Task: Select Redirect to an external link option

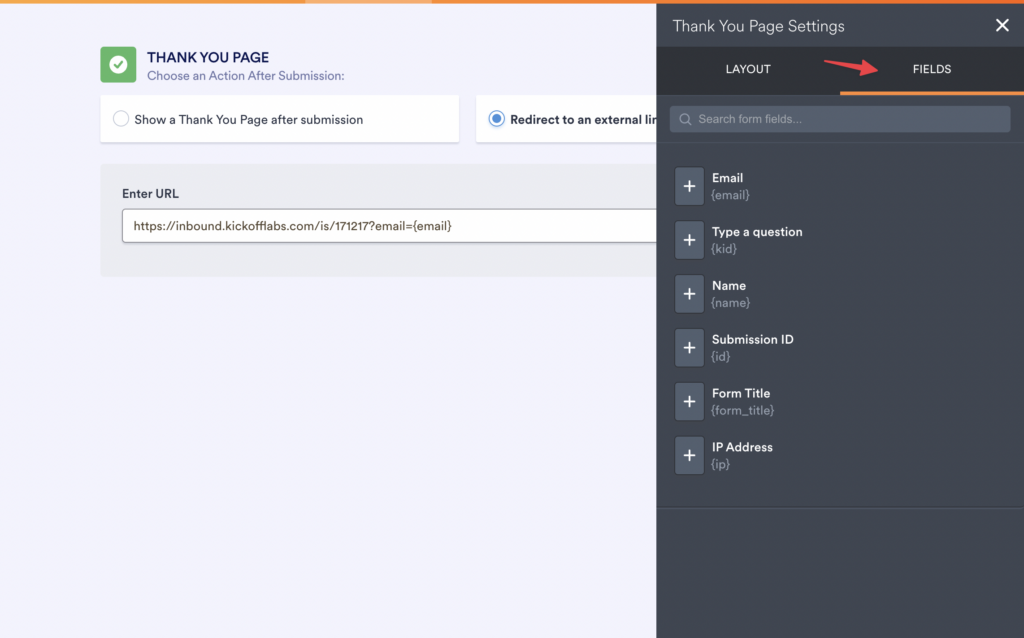Action: click(x=566, y=119)
